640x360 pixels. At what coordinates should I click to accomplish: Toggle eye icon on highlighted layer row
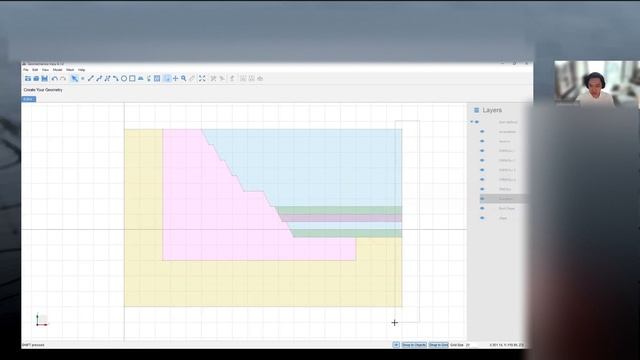(482, 199)
